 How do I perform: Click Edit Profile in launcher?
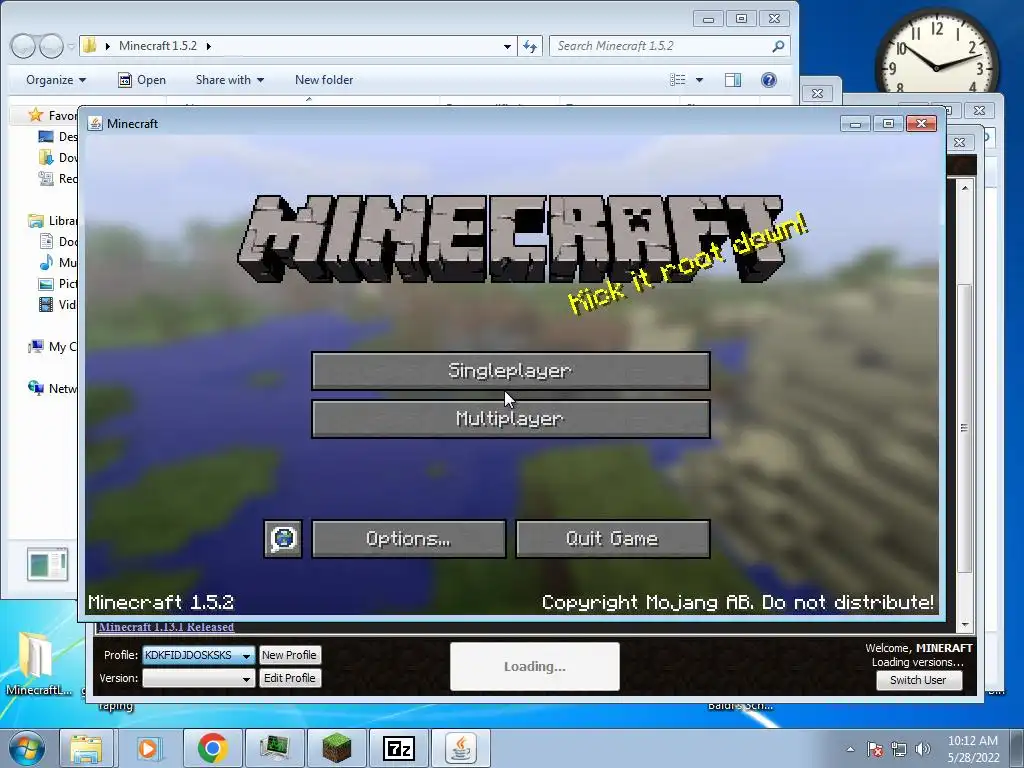click(x=289, y=679)
